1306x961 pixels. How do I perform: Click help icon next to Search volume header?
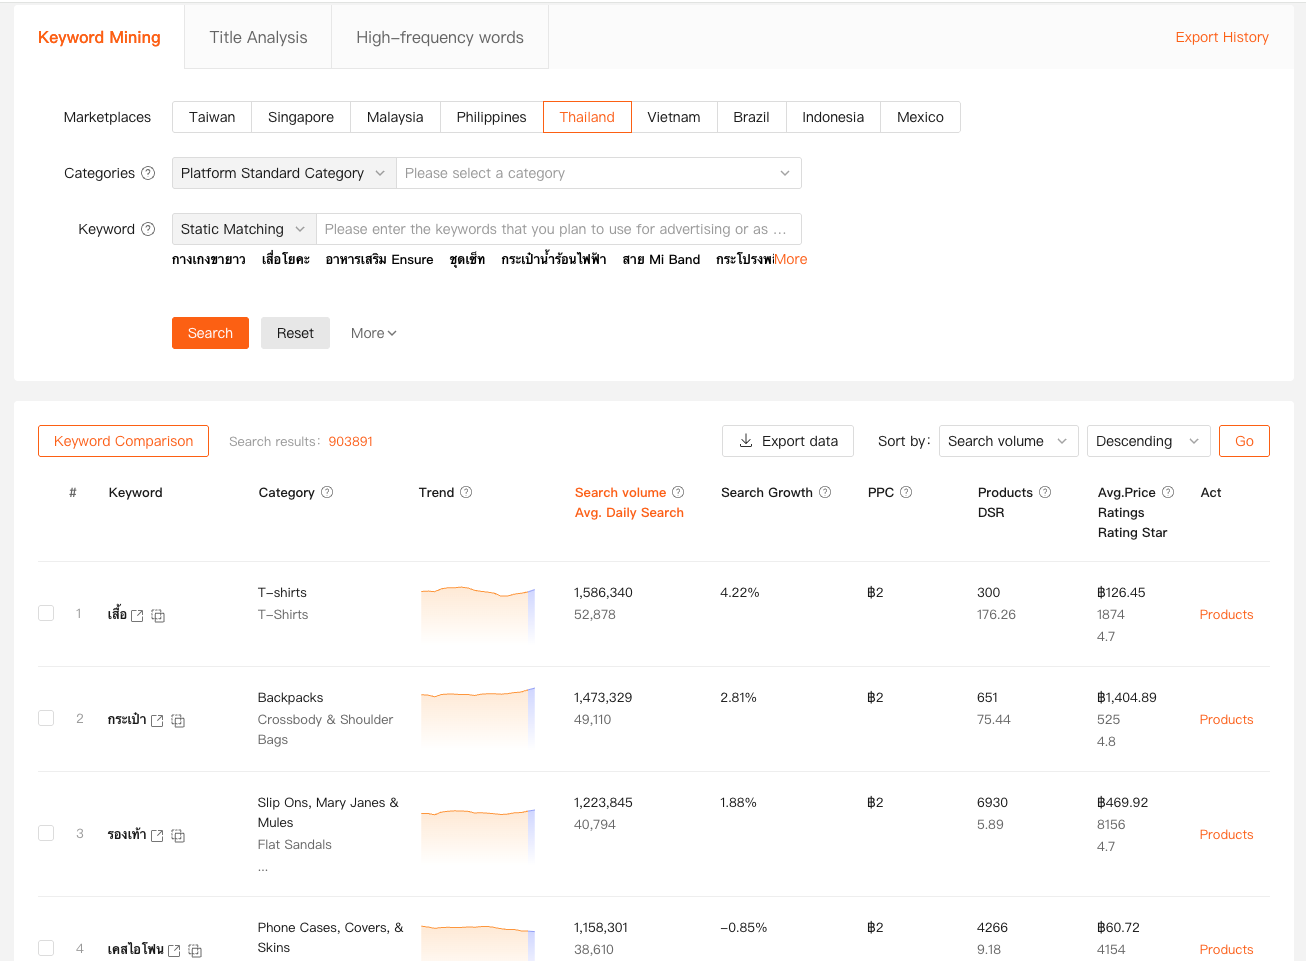(x=678, y=492)
